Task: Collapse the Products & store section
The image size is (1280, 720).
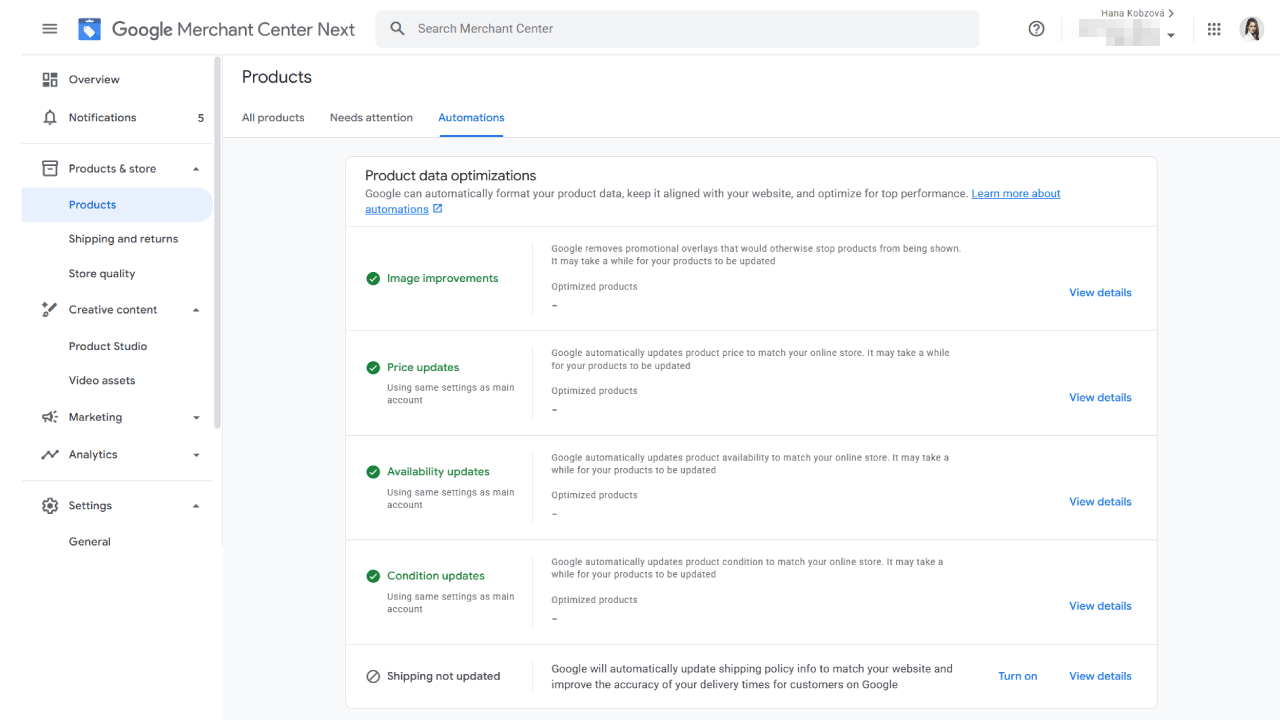Action: point(196,169)
